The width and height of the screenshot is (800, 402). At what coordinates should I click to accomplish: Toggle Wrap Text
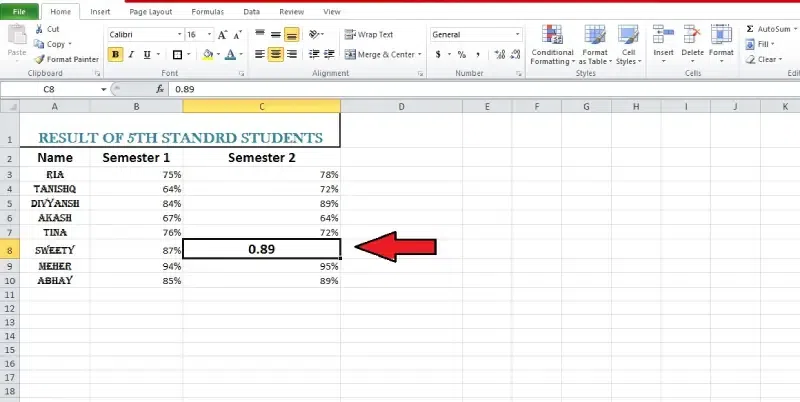(369, 35)
